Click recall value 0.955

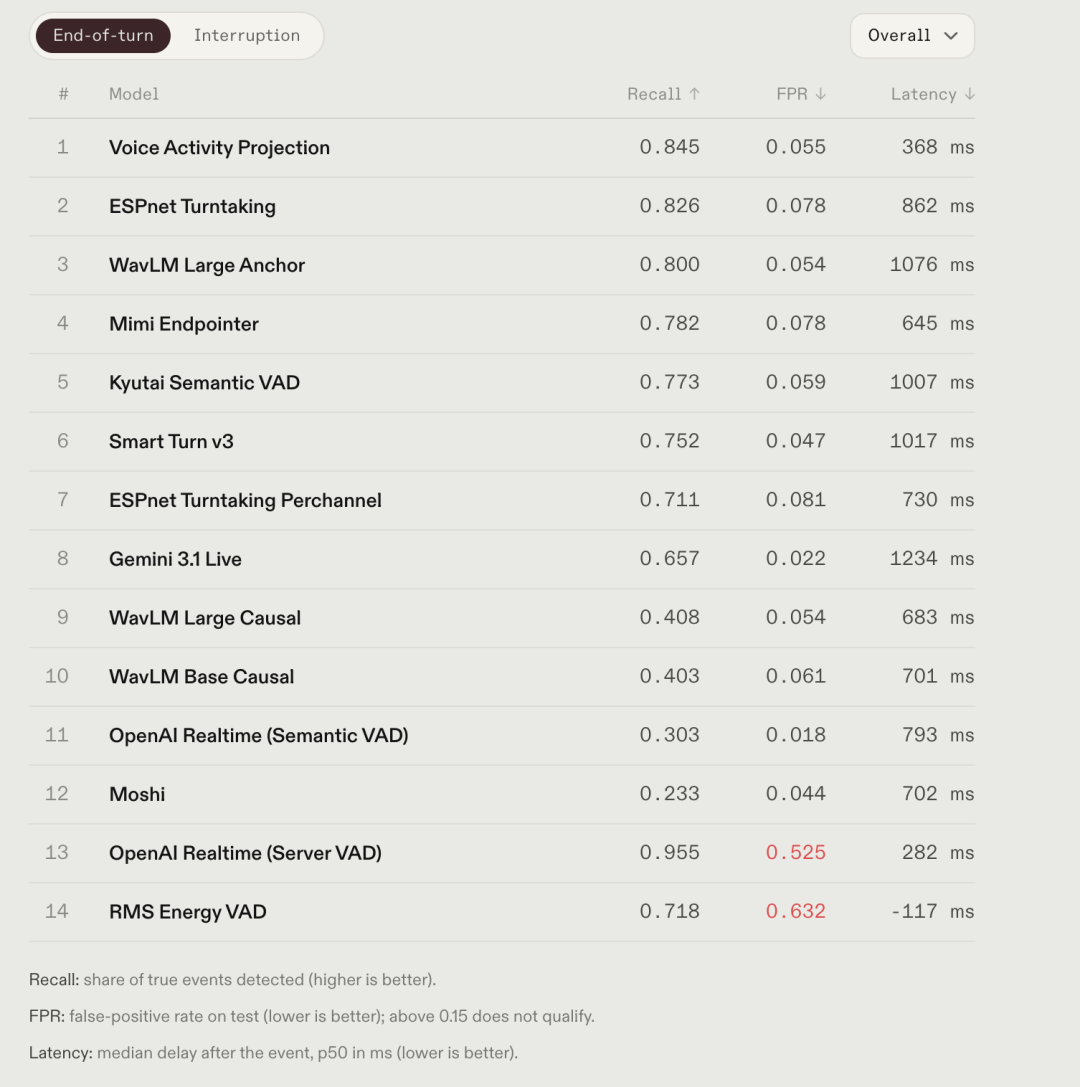[x=670, y=853]
